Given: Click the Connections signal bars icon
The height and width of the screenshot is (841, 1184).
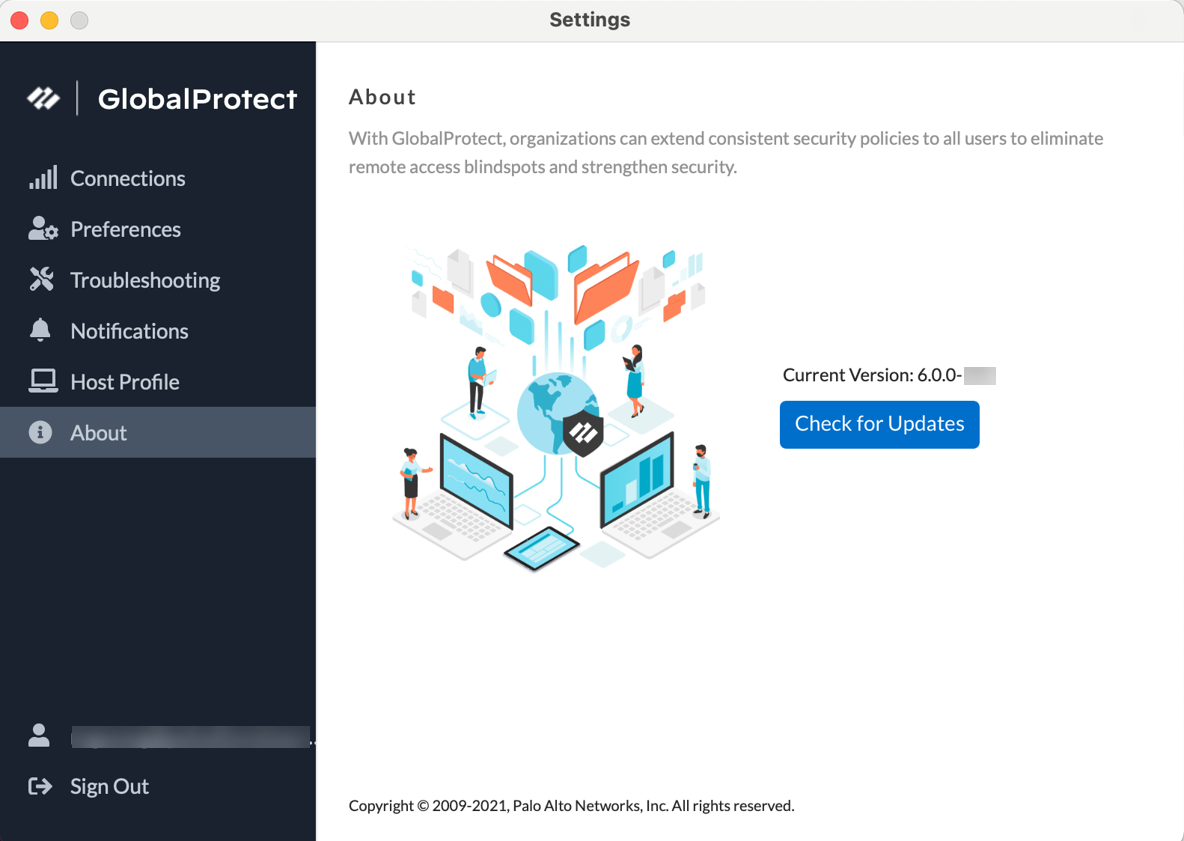Looking at the screenshot, I should tap(43, 178).
